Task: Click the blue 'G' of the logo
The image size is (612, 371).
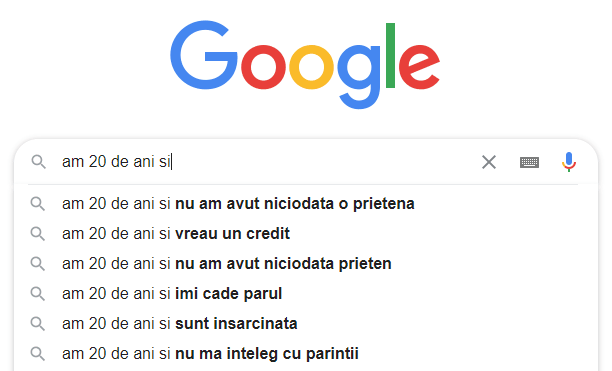Action: 204,55
